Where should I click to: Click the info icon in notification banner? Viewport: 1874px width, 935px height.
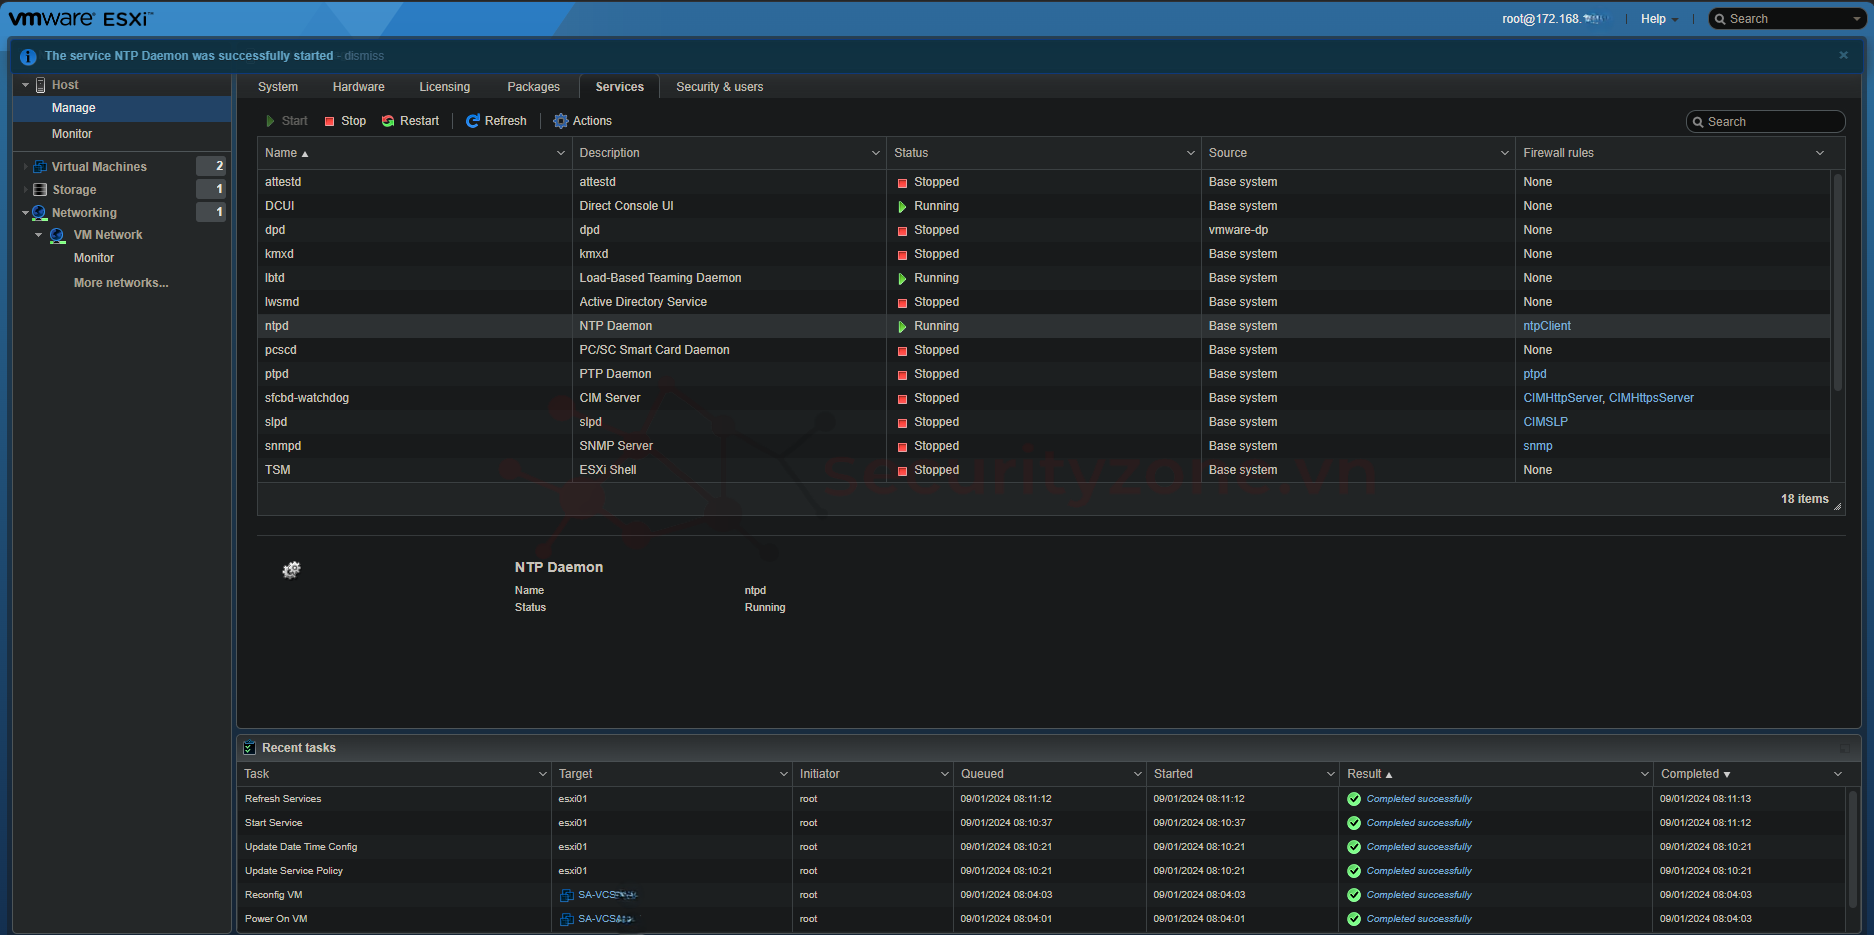[x=28, y=57]
